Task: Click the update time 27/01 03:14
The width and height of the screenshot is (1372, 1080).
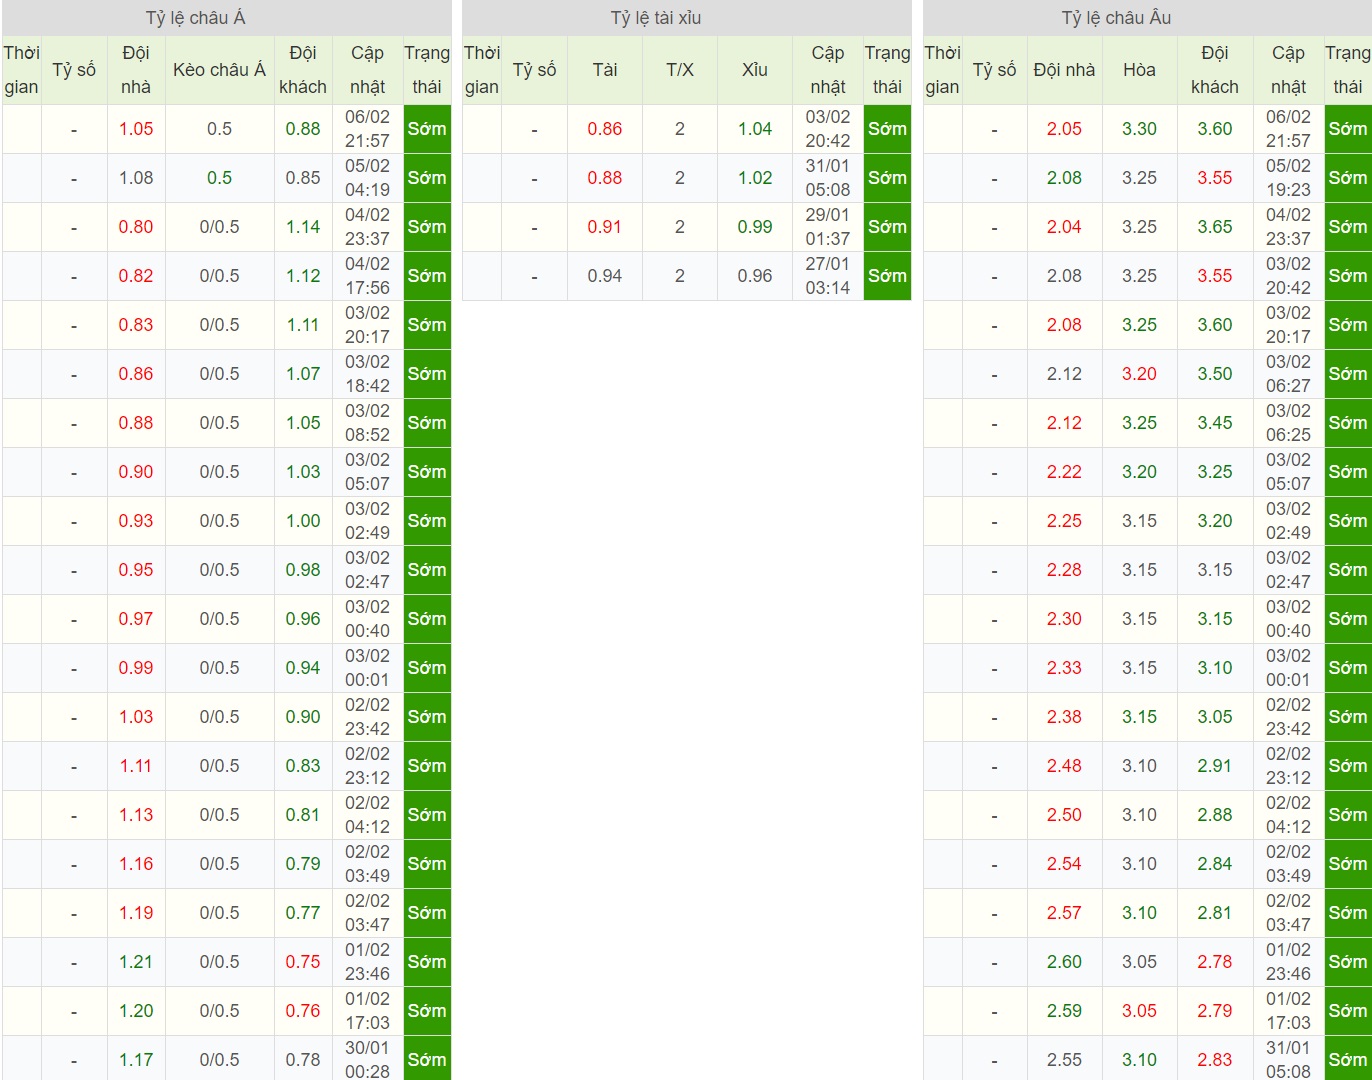Action: (x=828, y=276)
